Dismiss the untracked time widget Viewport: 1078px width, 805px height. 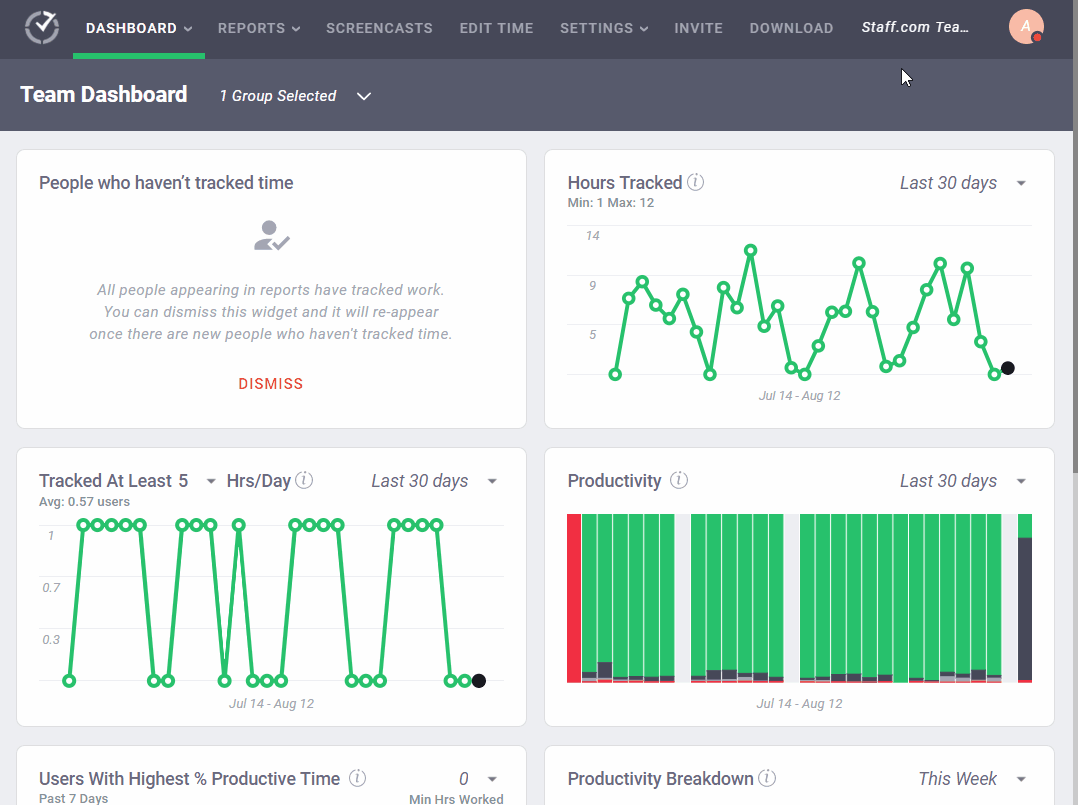tap(270, 383)
